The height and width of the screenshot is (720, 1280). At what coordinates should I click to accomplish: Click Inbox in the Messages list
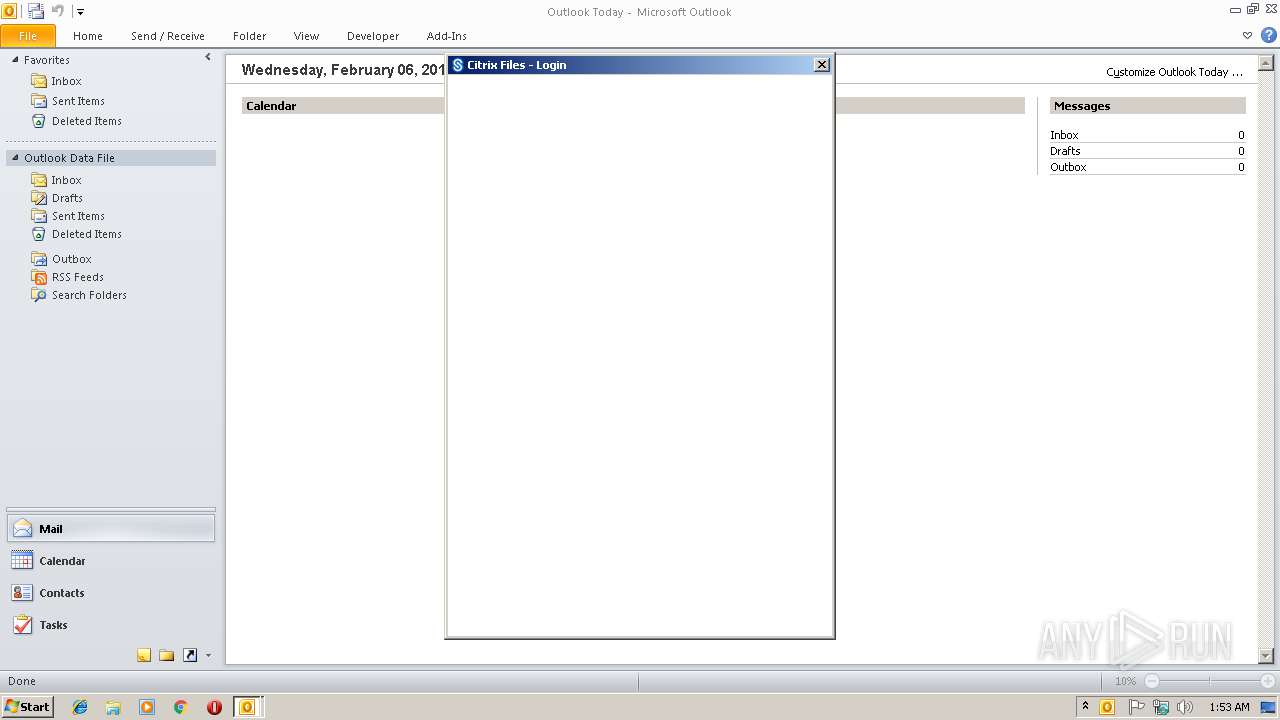pyautogui.click(x=1064, y=135)
